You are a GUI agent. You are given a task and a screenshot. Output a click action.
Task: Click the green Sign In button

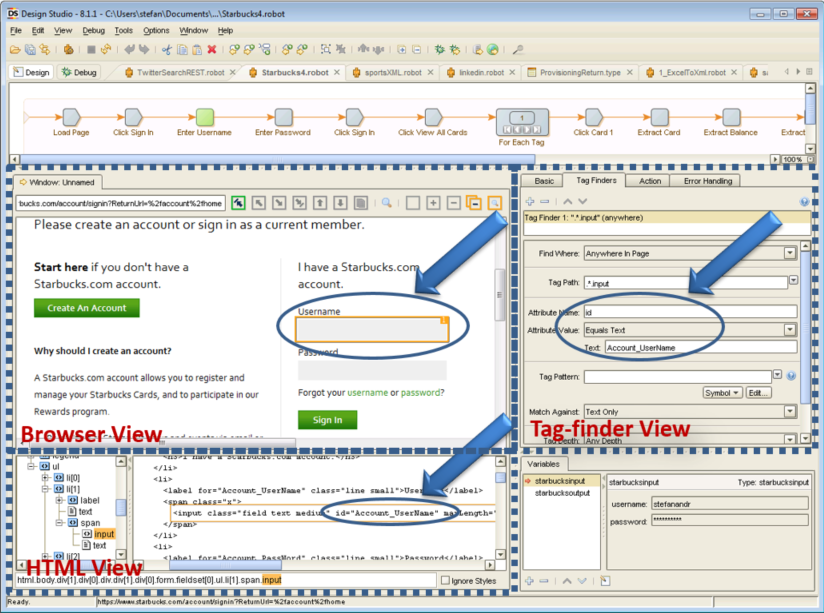tap(327, 420)
